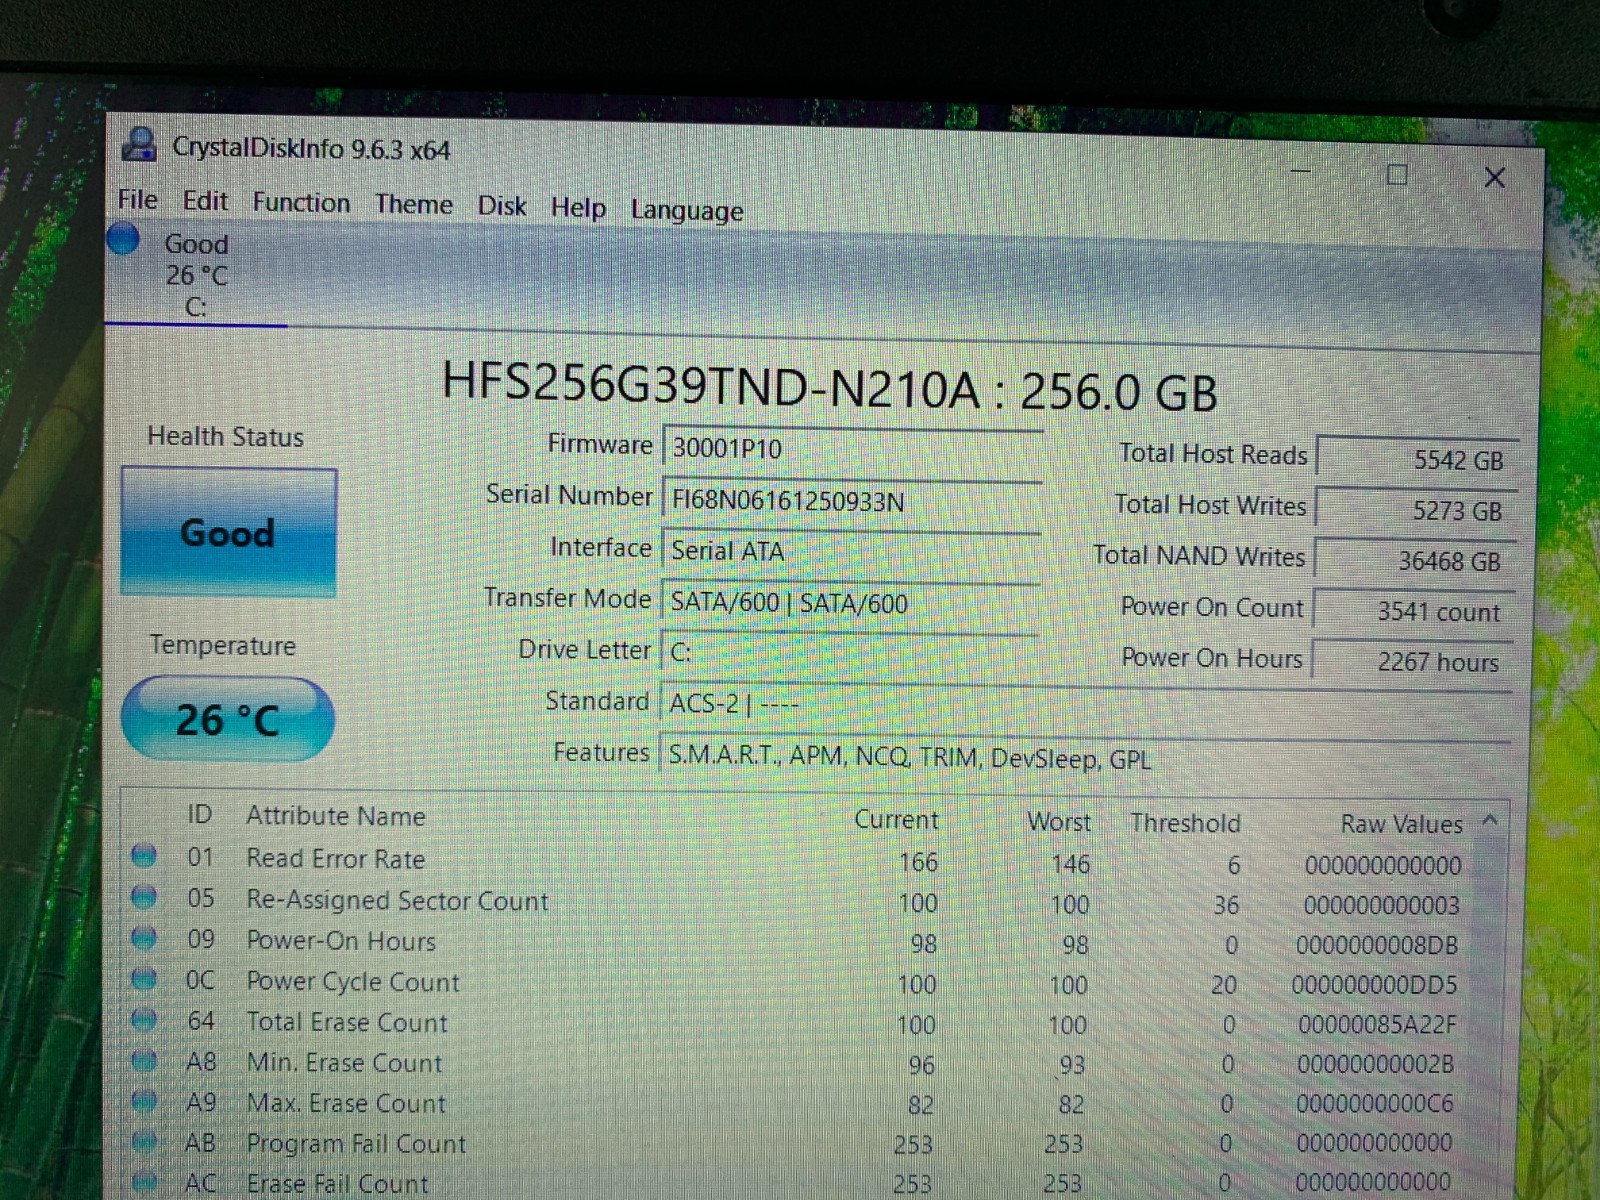
Task: Select the Power Cycle Count attribute name
Action: (x=353, y=981)
